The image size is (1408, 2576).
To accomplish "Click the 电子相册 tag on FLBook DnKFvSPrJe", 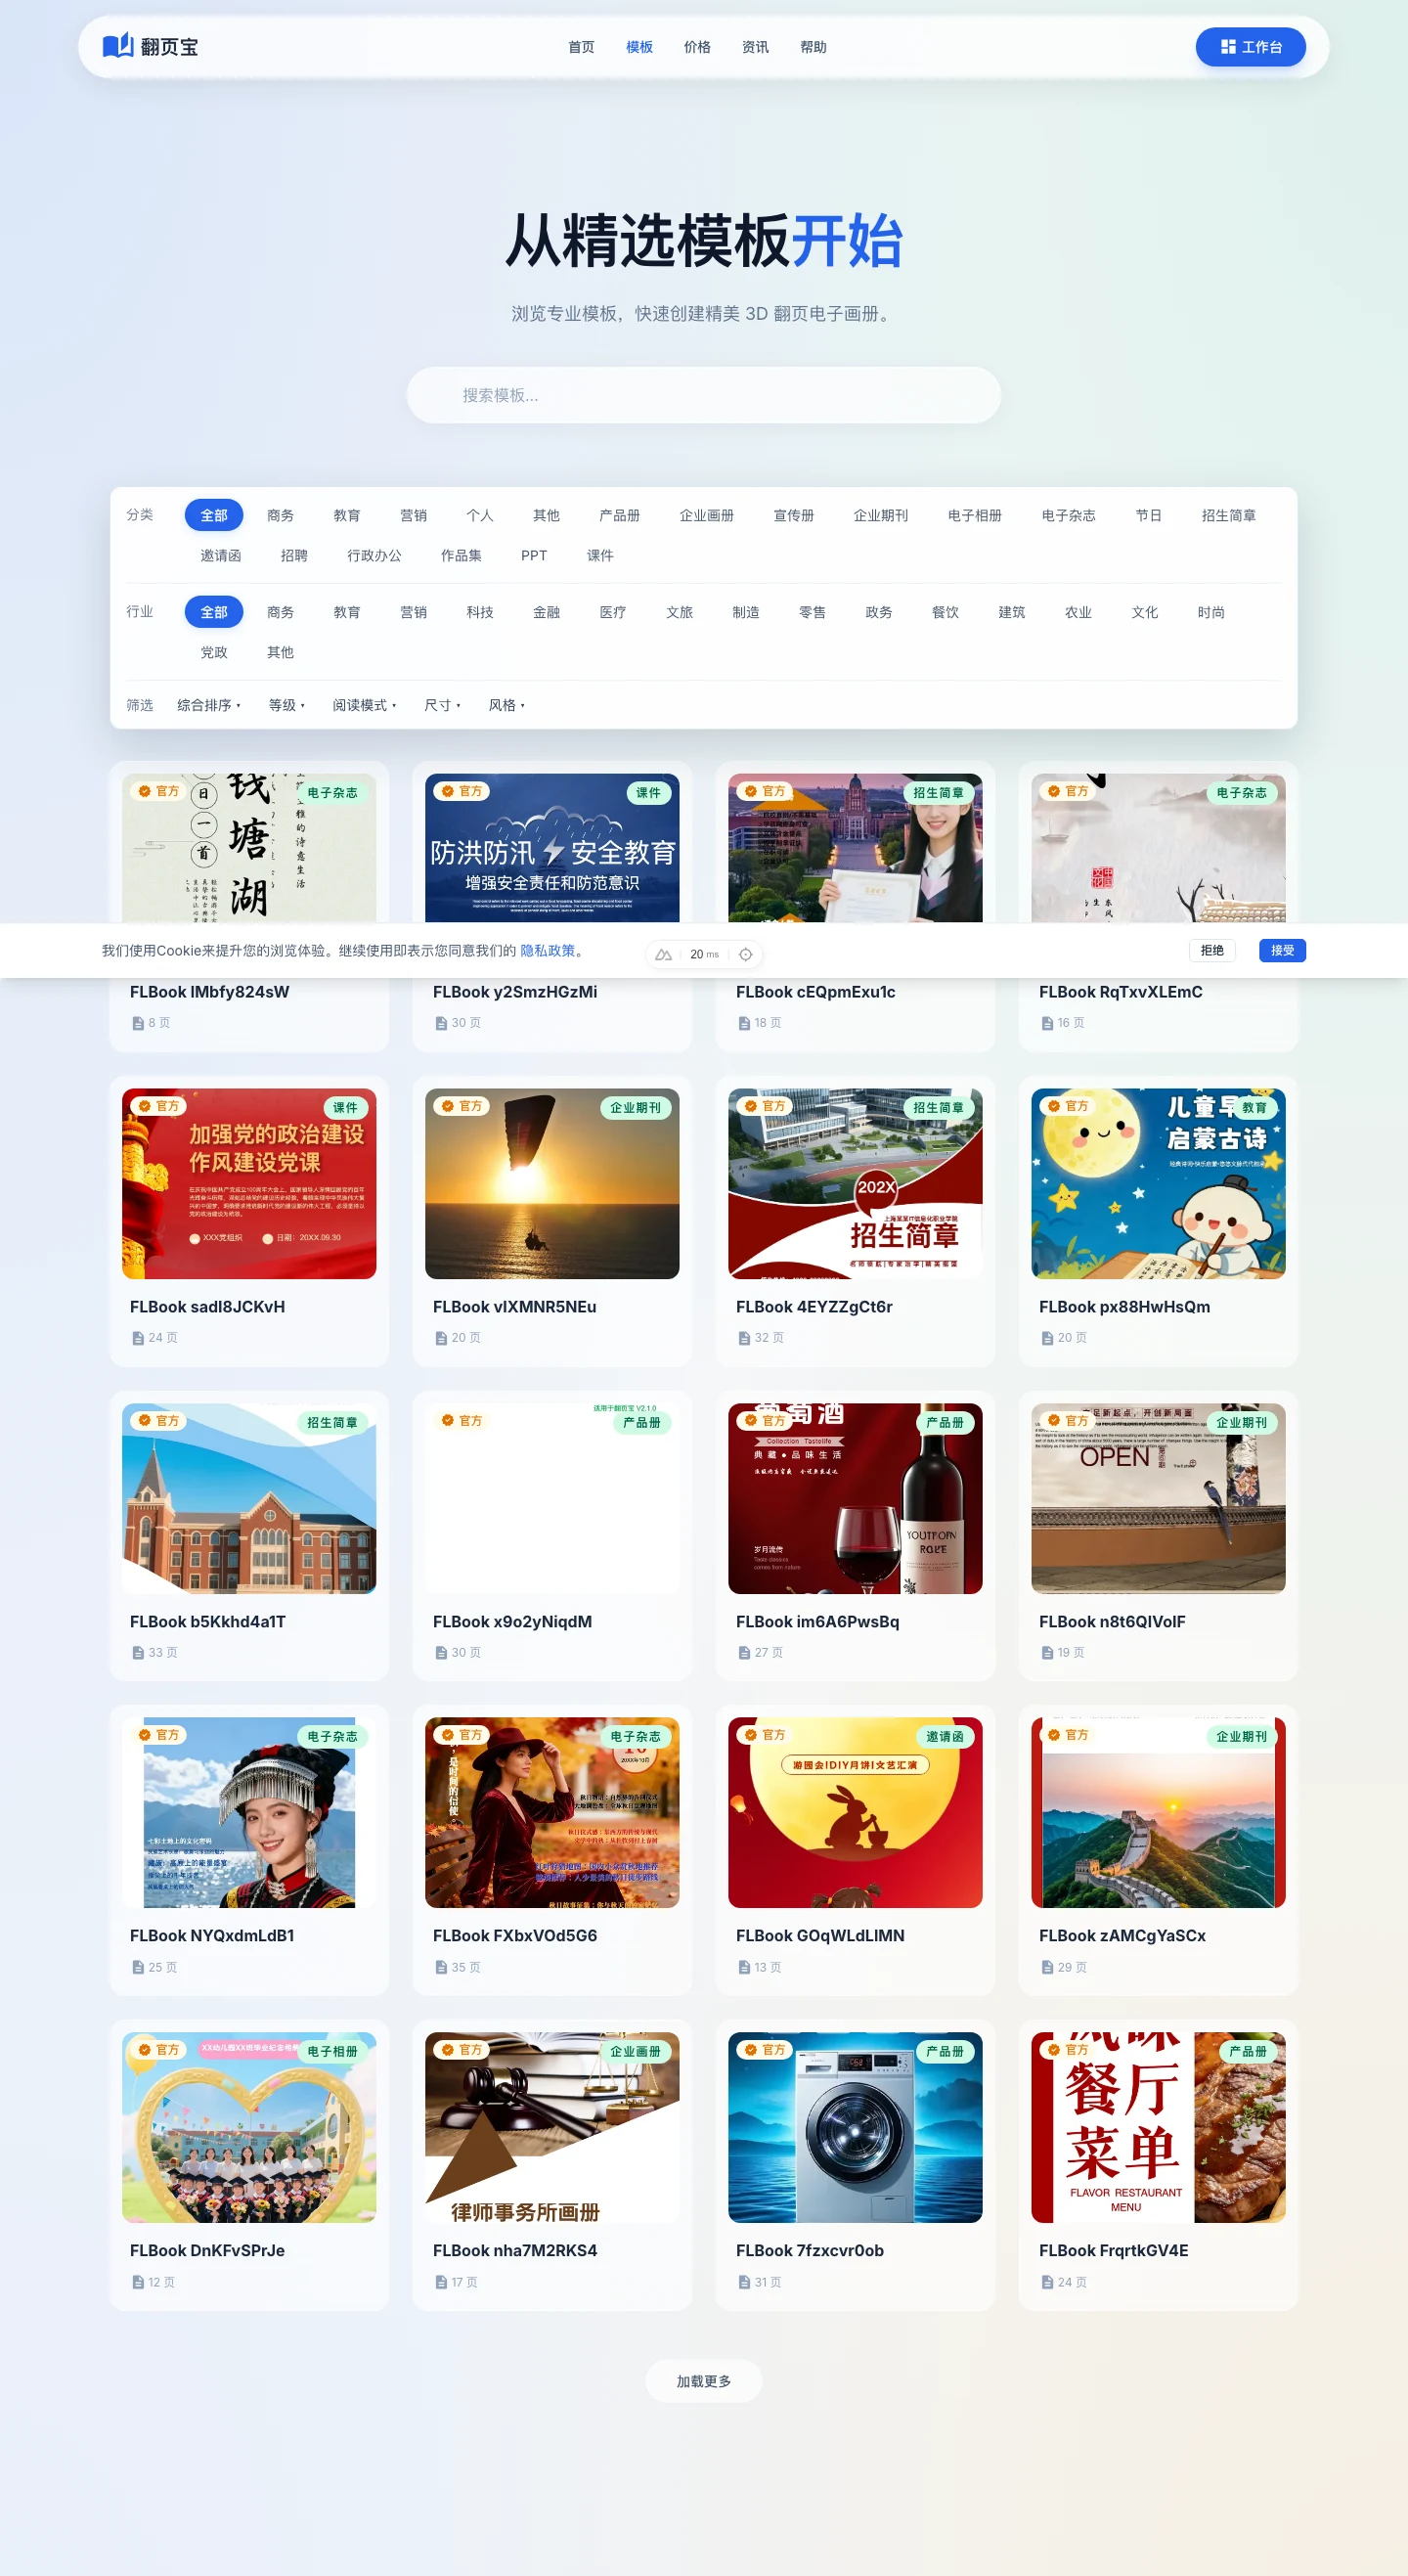I will tap(332, 2052).
